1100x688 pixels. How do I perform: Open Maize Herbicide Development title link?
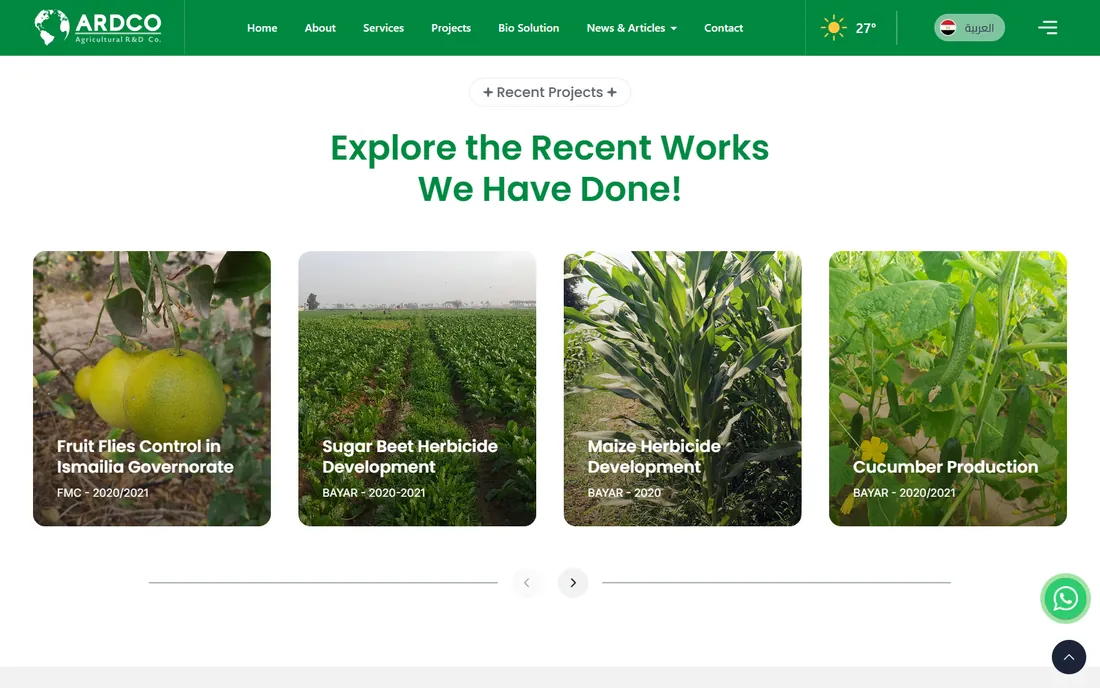coord(654,457)
